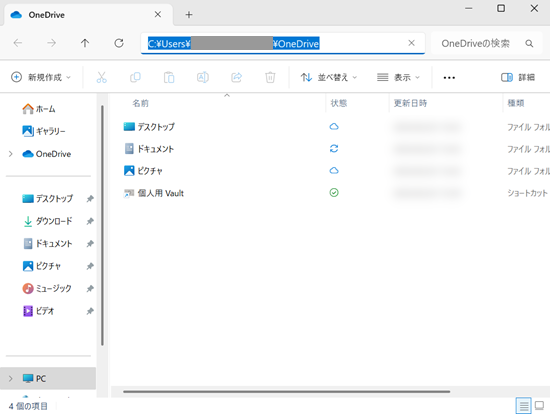Viewport: 550px width, 414px height.
Task: Click pin icon beside ビデオ
Action: tap(90, 311)
